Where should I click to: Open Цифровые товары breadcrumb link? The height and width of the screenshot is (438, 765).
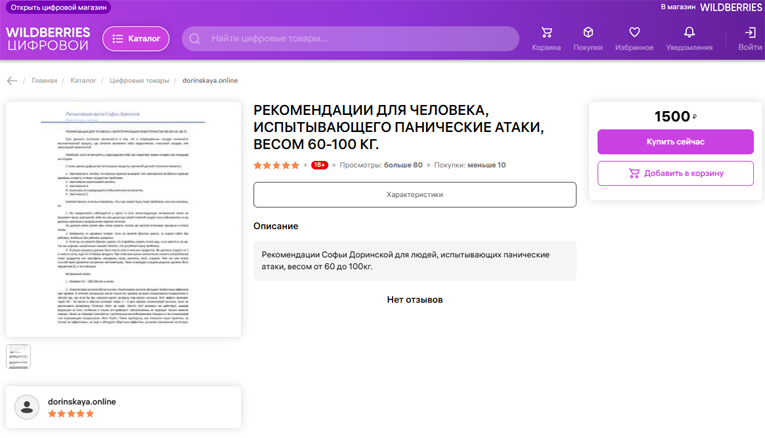[139, 80]
